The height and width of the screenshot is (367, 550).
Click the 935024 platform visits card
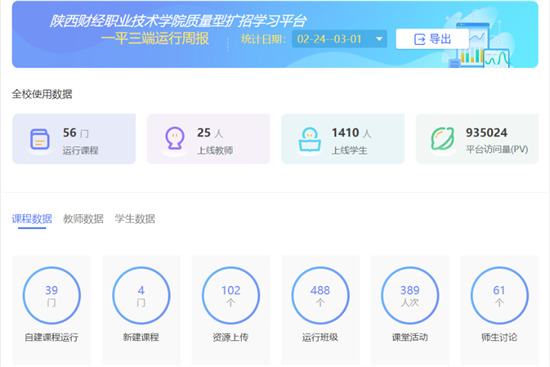pyautogui.click(x=477, y=139)
